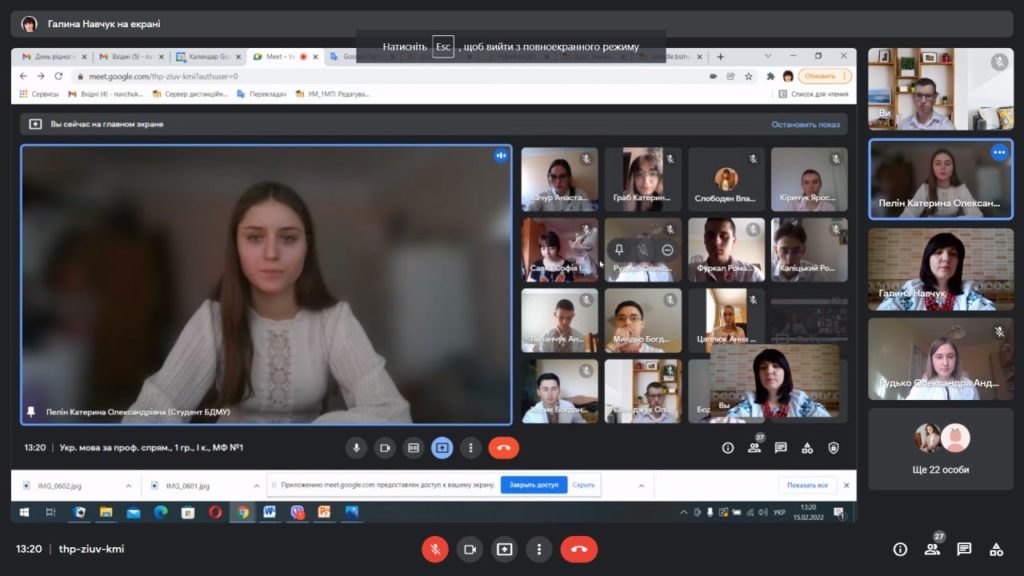Expand options for IMG_0601.jpg download
Viewport: 1024px width, 576px height.
pyautogui.click(x=256, y=486)
